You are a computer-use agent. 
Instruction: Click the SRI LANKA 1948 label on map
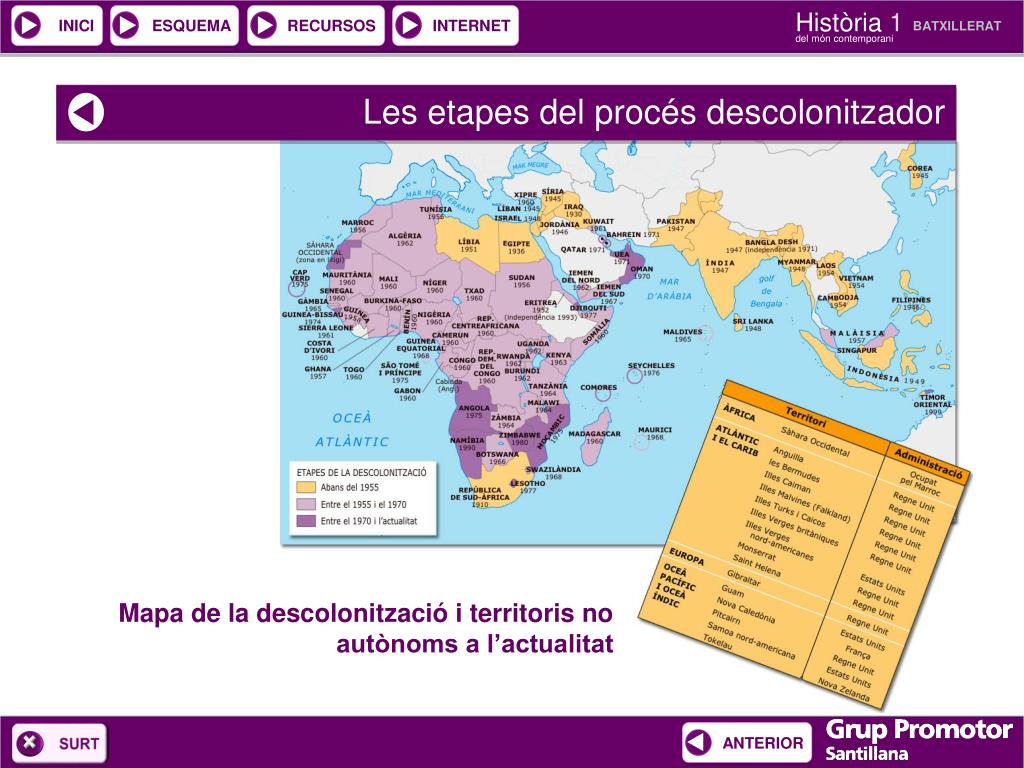click(x=752, y=325)
